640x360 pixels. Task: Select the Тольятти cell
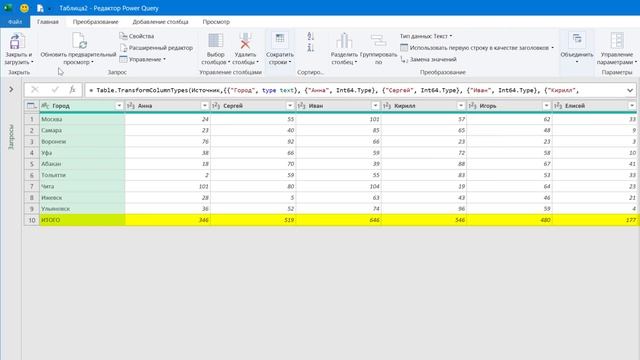pyautogui.click(x=82, y=175)
